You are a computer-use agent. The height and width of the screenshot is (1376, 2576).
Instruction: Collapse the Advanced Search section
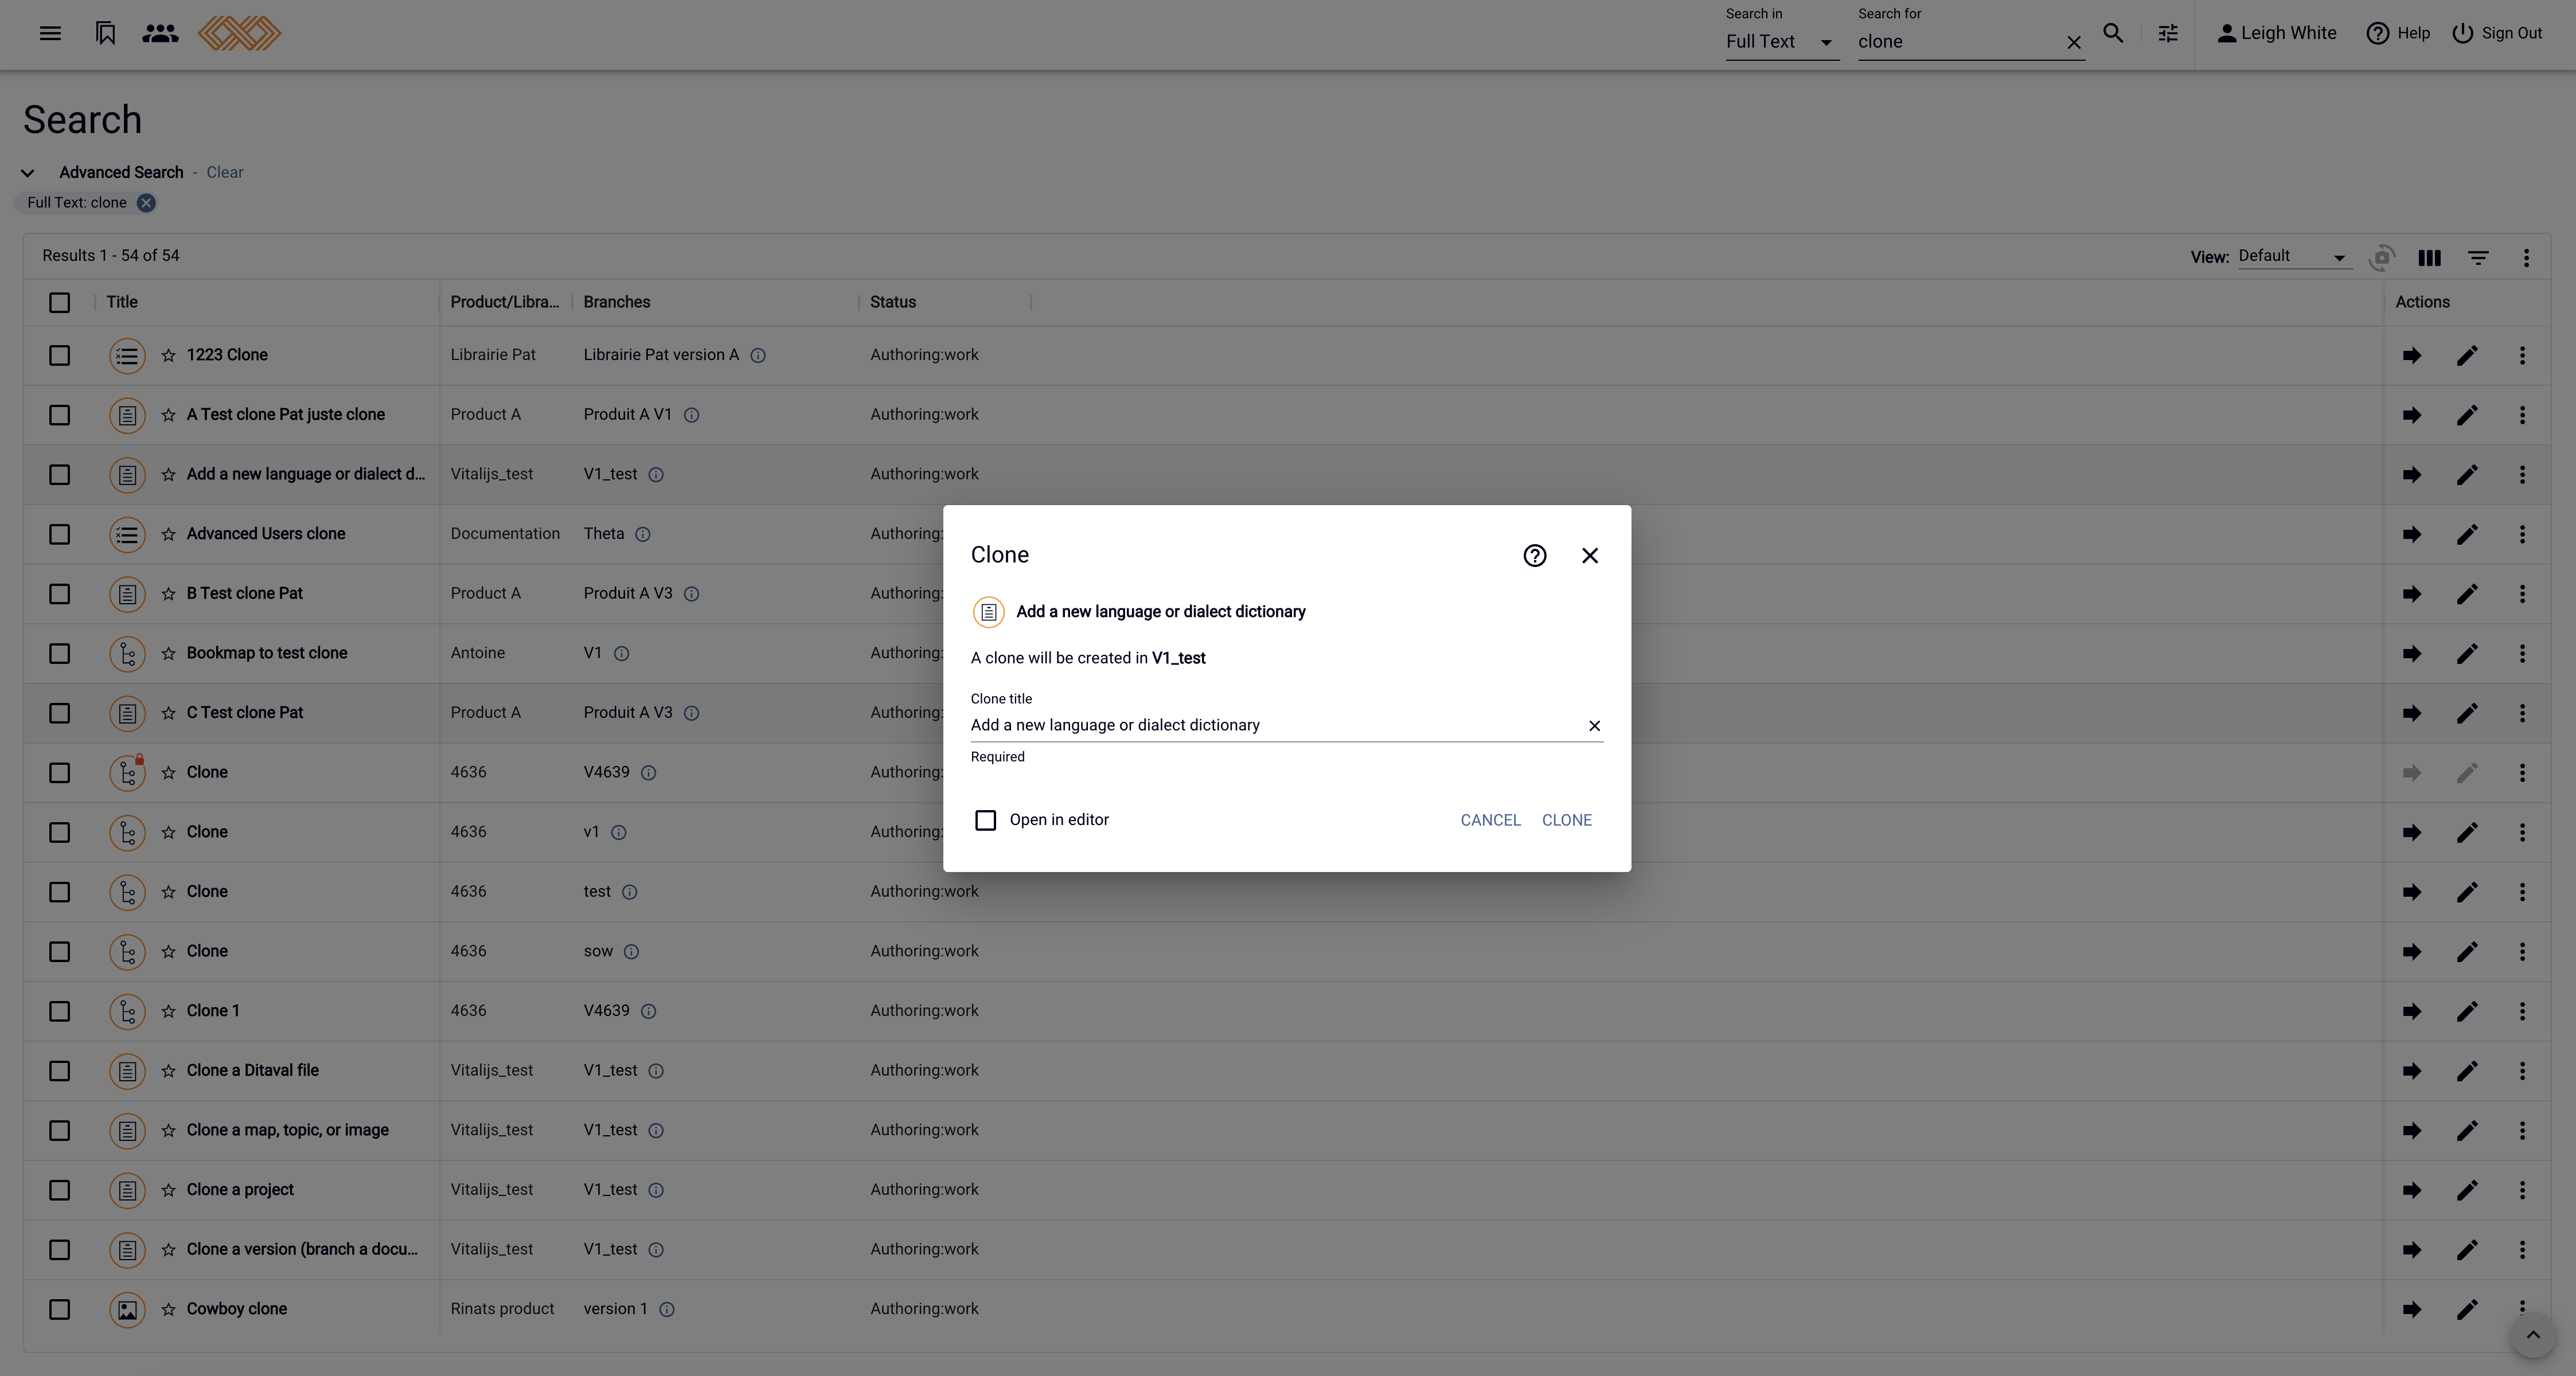pos(28,173)
